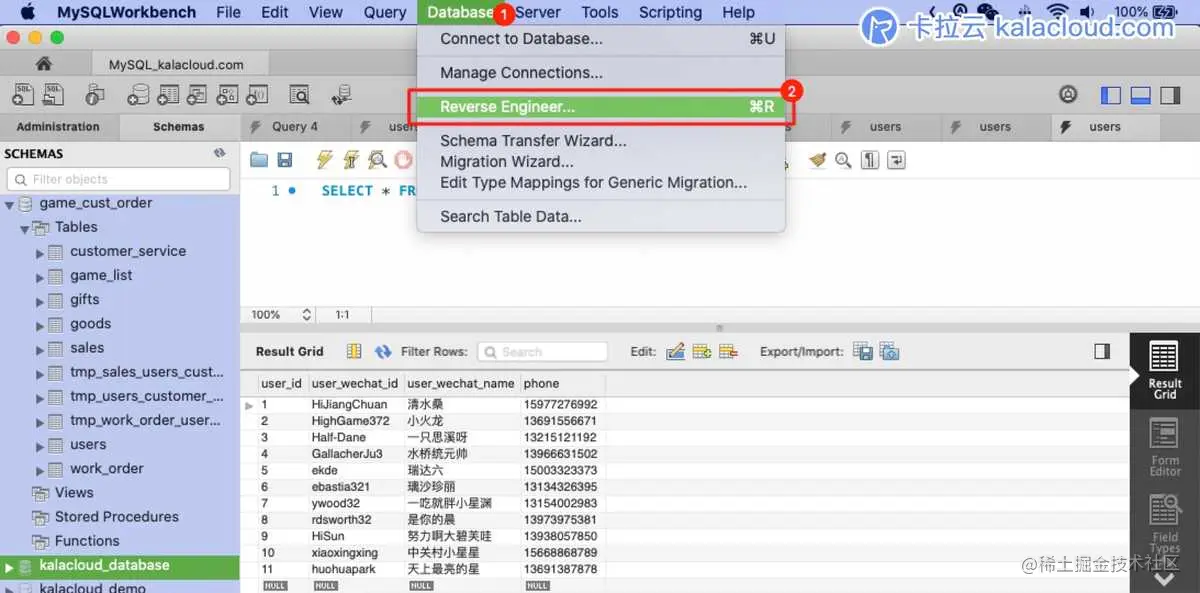Click the open SQL script file icon

[x=54, y=95]
